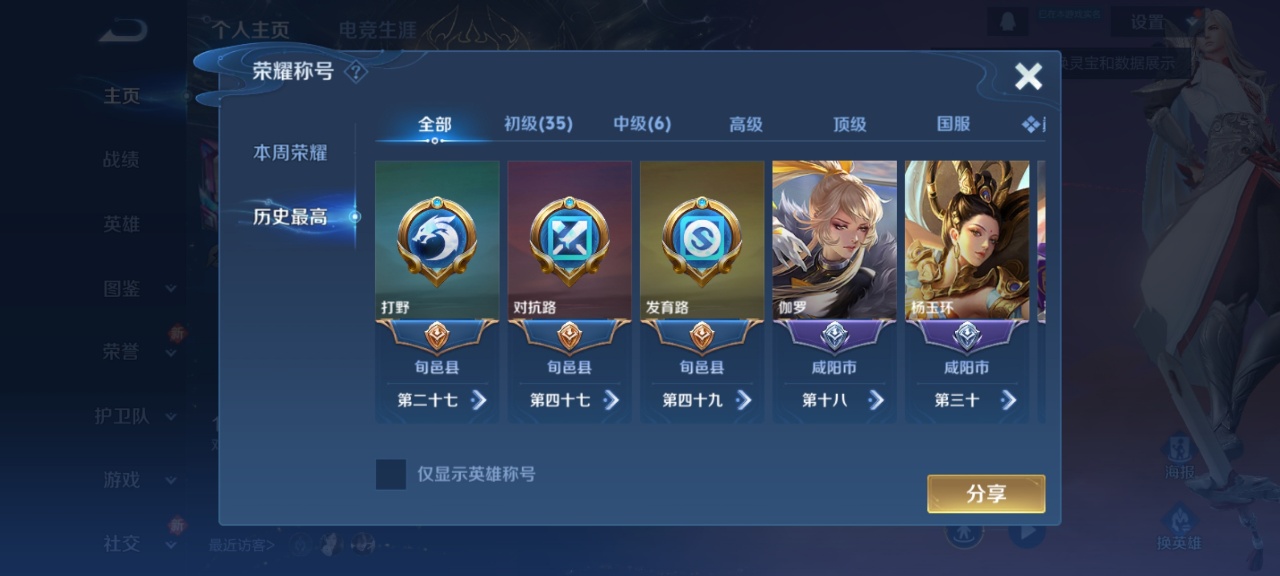Open the 杨玉环 hero portrait card
This screenshot has width=1280, height=576.
[x=967, y=240]
